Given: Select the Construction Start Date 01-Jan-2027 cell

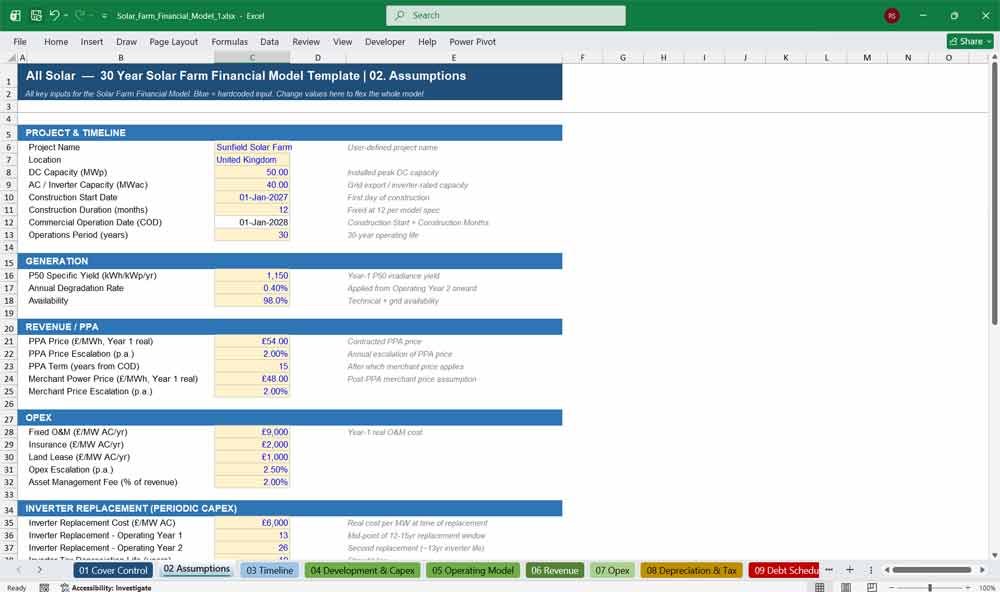Looking at the screenshot, I should 252,197.
